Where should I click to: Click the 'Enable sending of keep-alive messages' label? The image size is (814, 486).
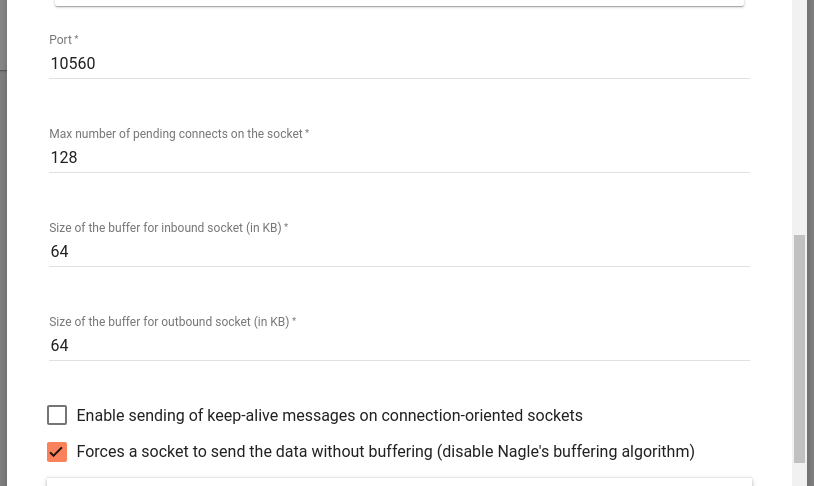(330, 415)
